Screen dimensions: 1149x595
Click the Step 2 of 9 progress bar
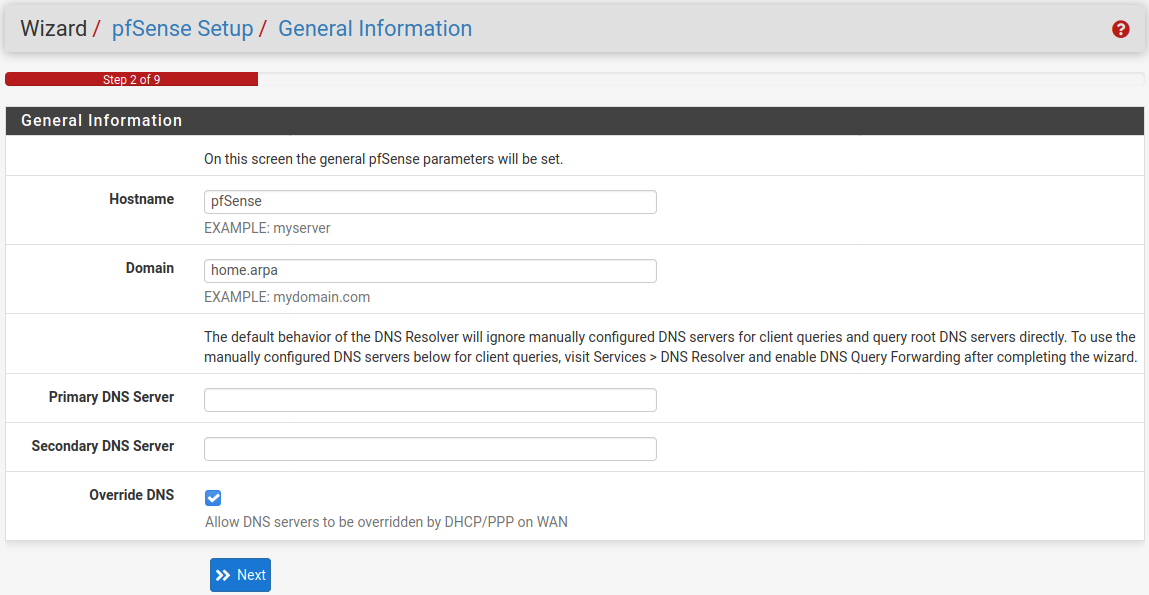(132, 78)
